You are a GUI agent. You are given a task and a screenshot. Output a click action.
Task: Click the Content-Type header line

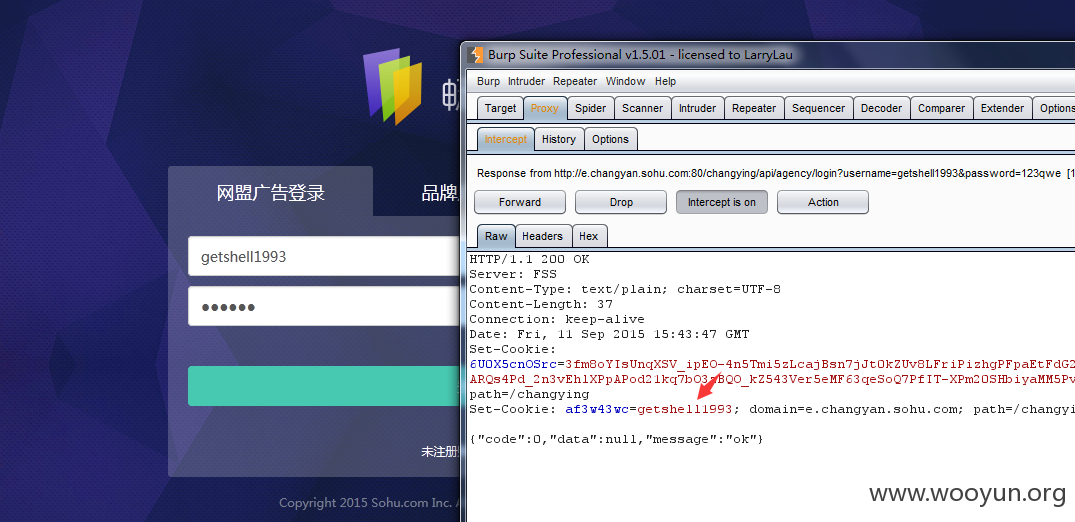pos(625,289)
